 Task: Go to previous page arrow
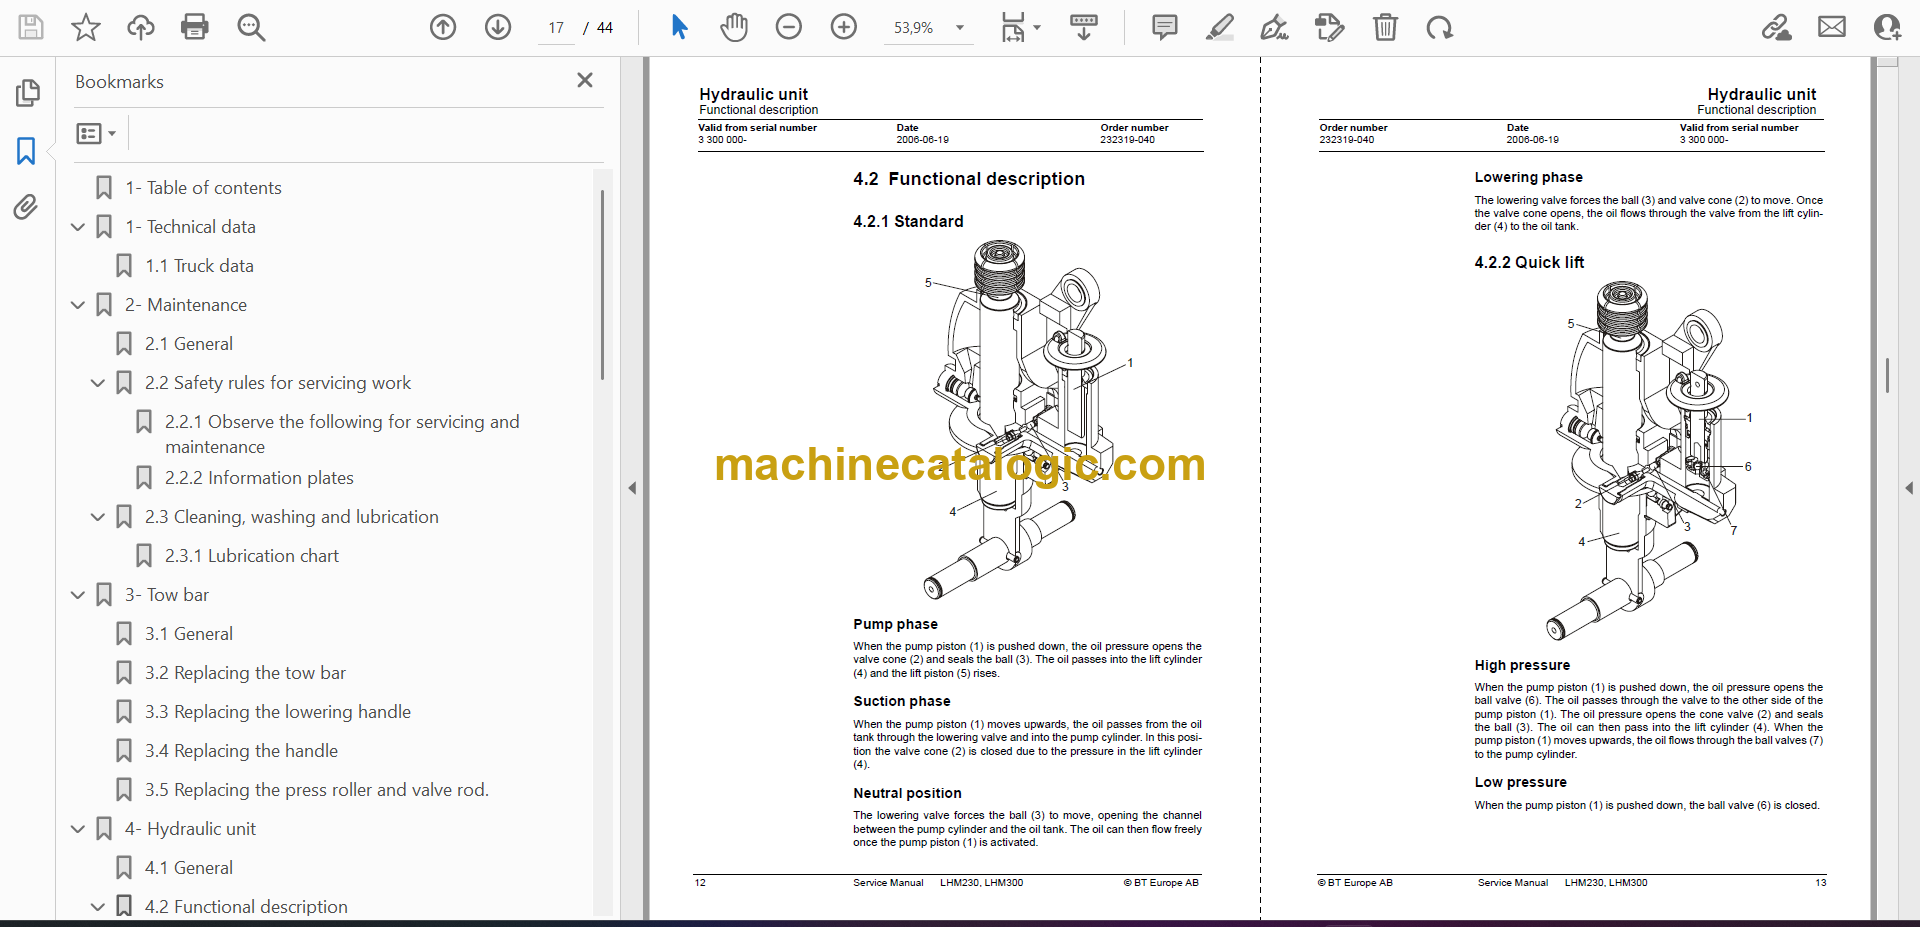point(443,27)
